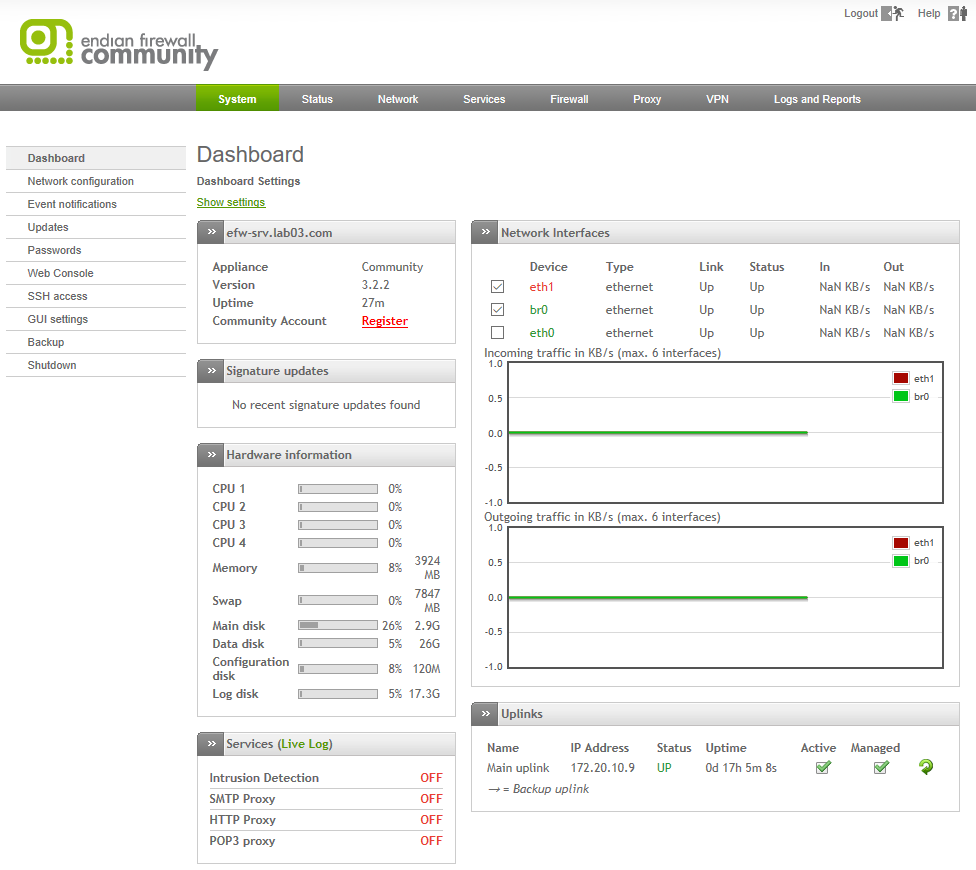Open the Firewall menu tab
The height and width of the screenshot is (870, 976).
click(x=569, y=99)
